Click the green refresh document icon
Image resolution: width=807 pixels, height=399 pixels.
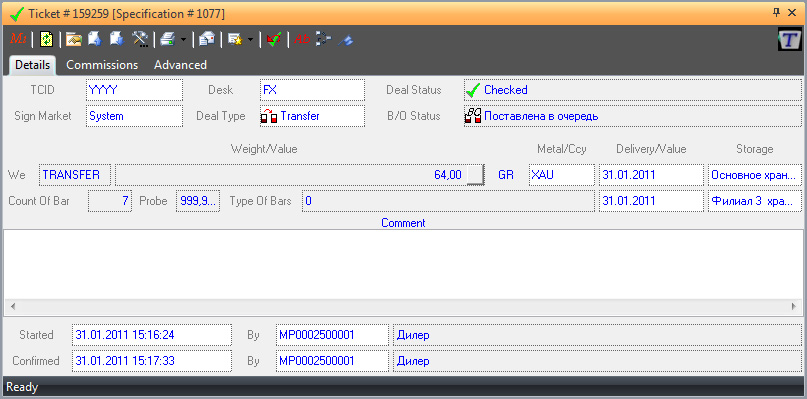pyautogui.click(x=46, y=39)
